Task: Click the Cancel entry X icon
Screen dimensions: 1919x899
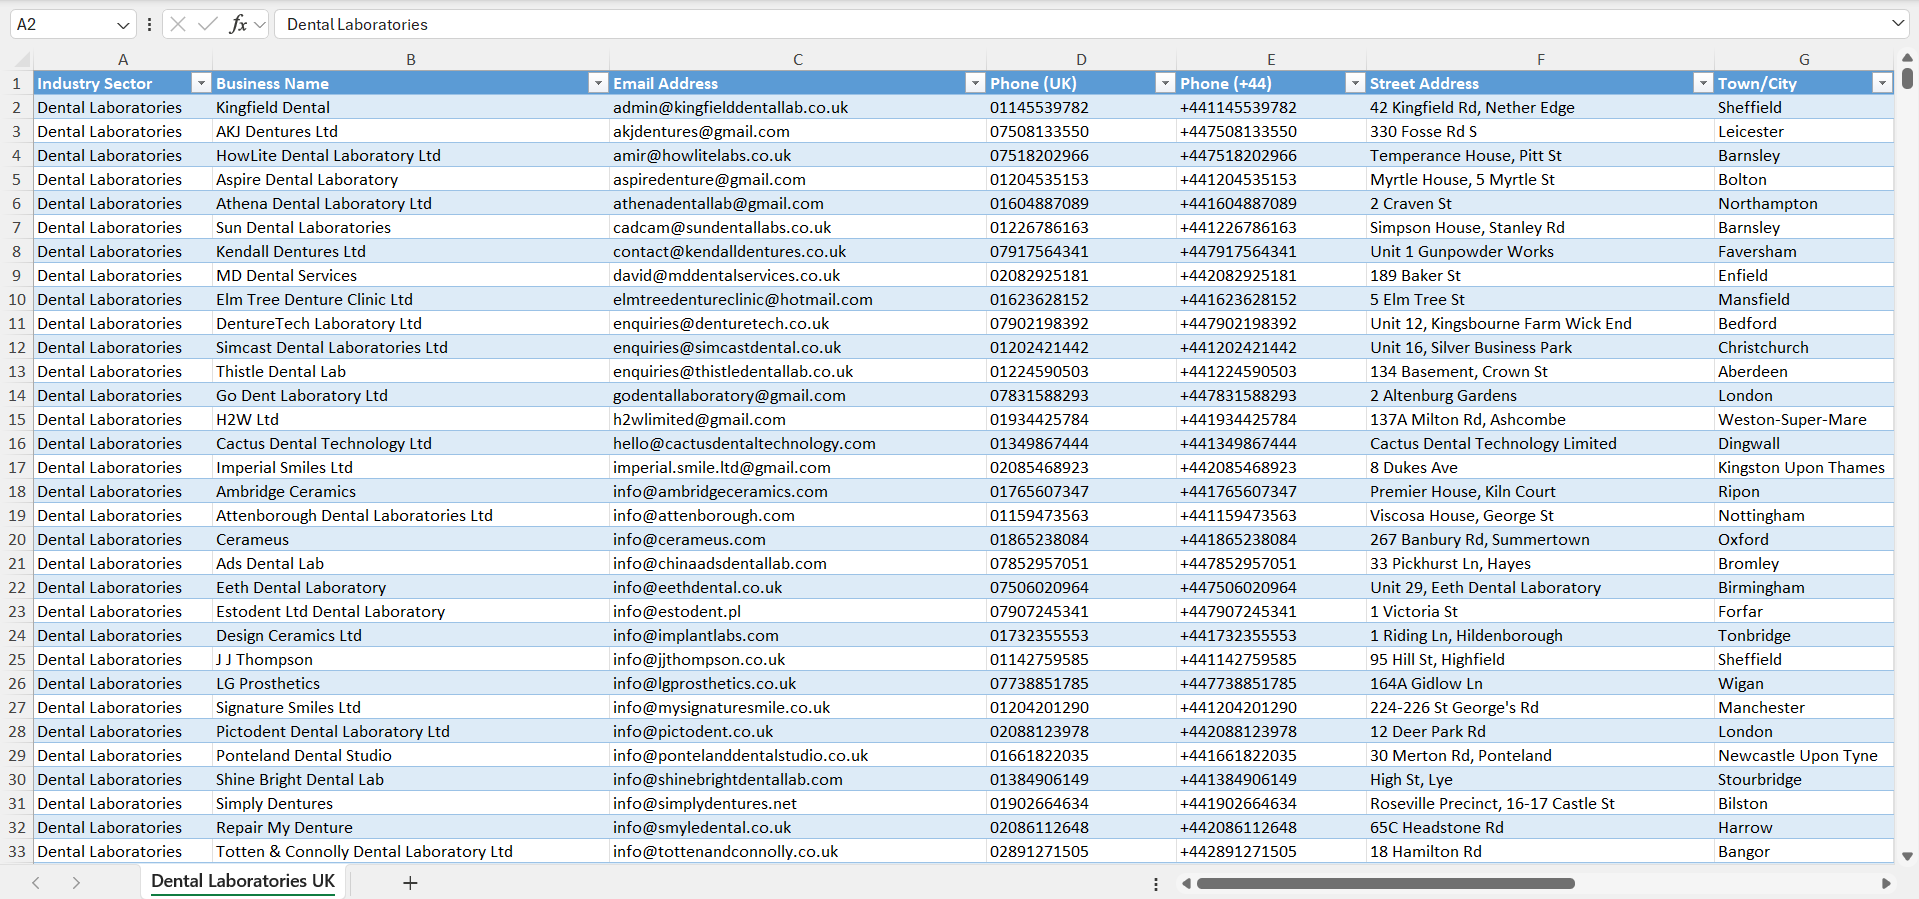Action: pyautogui.click(x=178, y=24)
